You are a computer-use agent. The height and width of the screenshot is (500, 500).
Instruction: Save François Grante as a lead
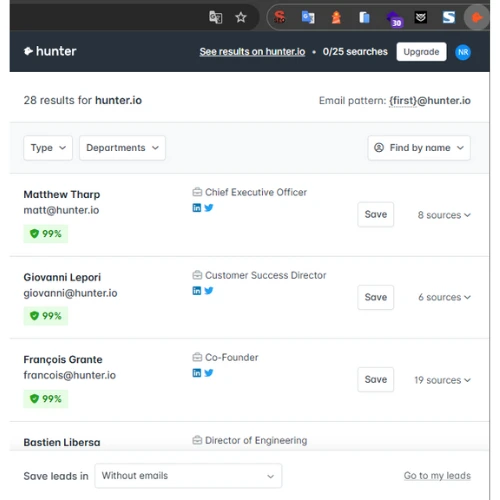(x=376, y=380)
